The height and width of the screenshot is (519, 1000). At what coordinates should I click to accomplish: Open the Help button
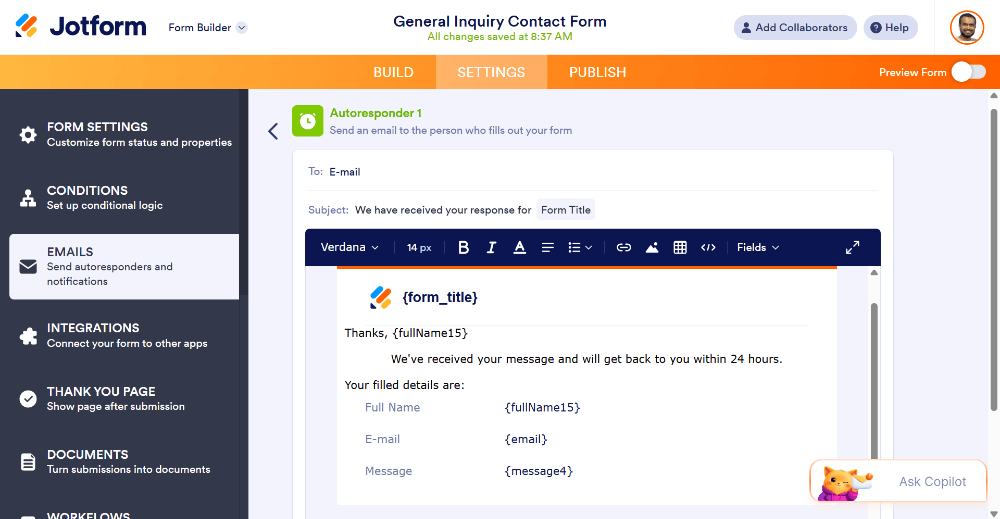890,27
